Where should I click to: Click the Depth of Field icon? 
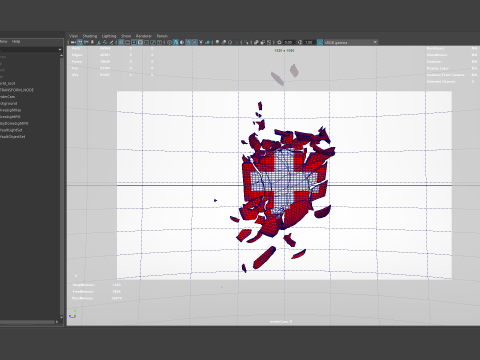[x=236, y=42]
